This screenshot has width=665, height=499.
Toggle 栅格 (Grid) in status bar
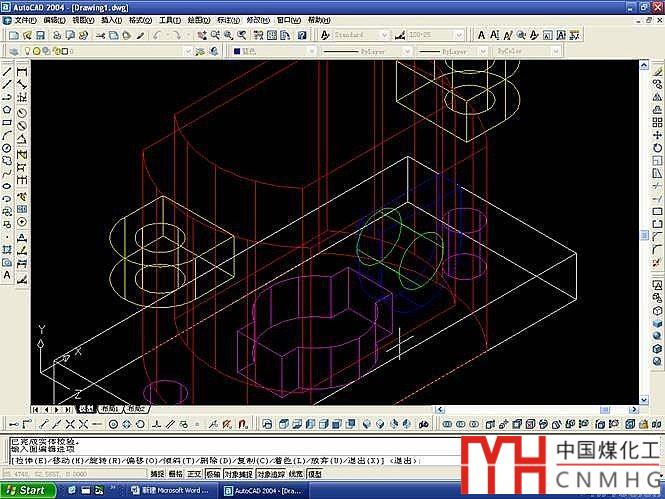pos(176,474)
